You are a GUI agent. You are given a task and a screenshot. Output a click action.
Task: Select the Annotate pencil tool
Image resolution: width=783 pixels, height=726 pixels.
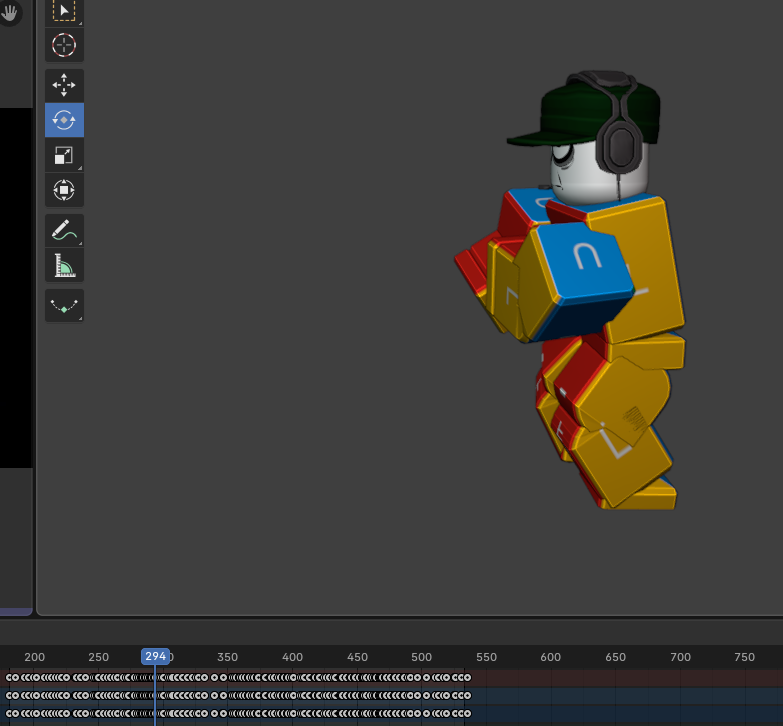click(64, 230)
